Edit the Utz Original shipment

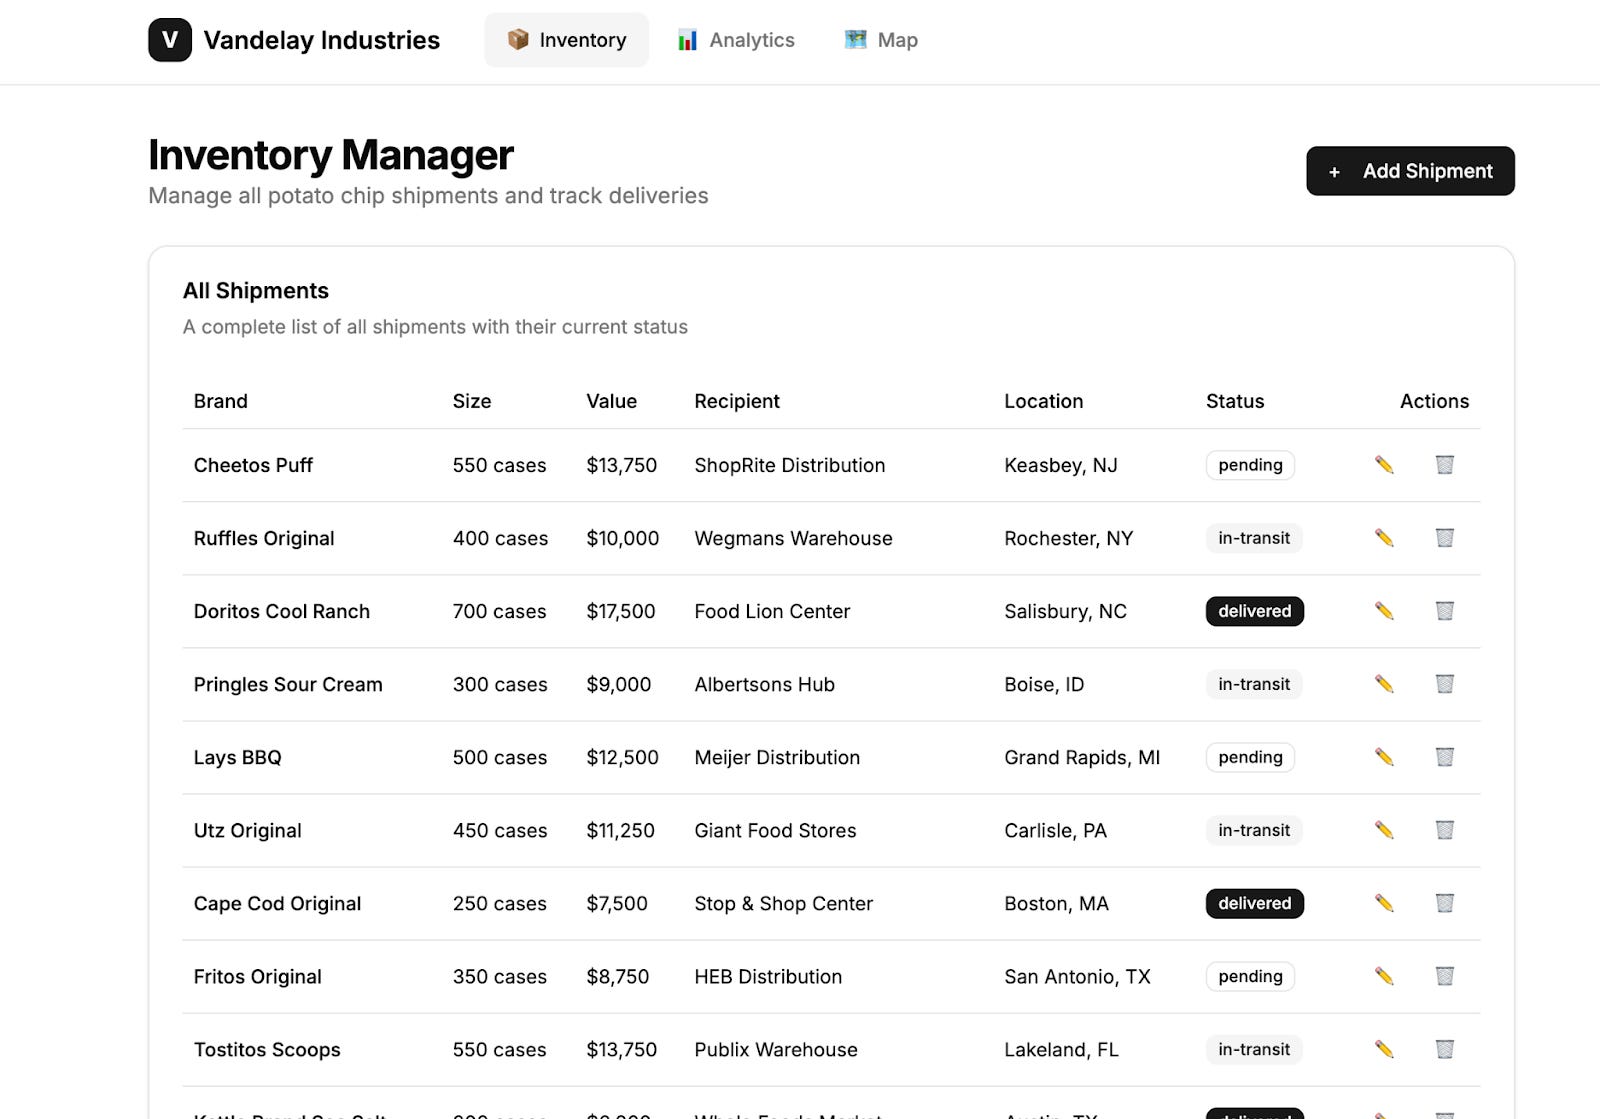[1384, 830]
